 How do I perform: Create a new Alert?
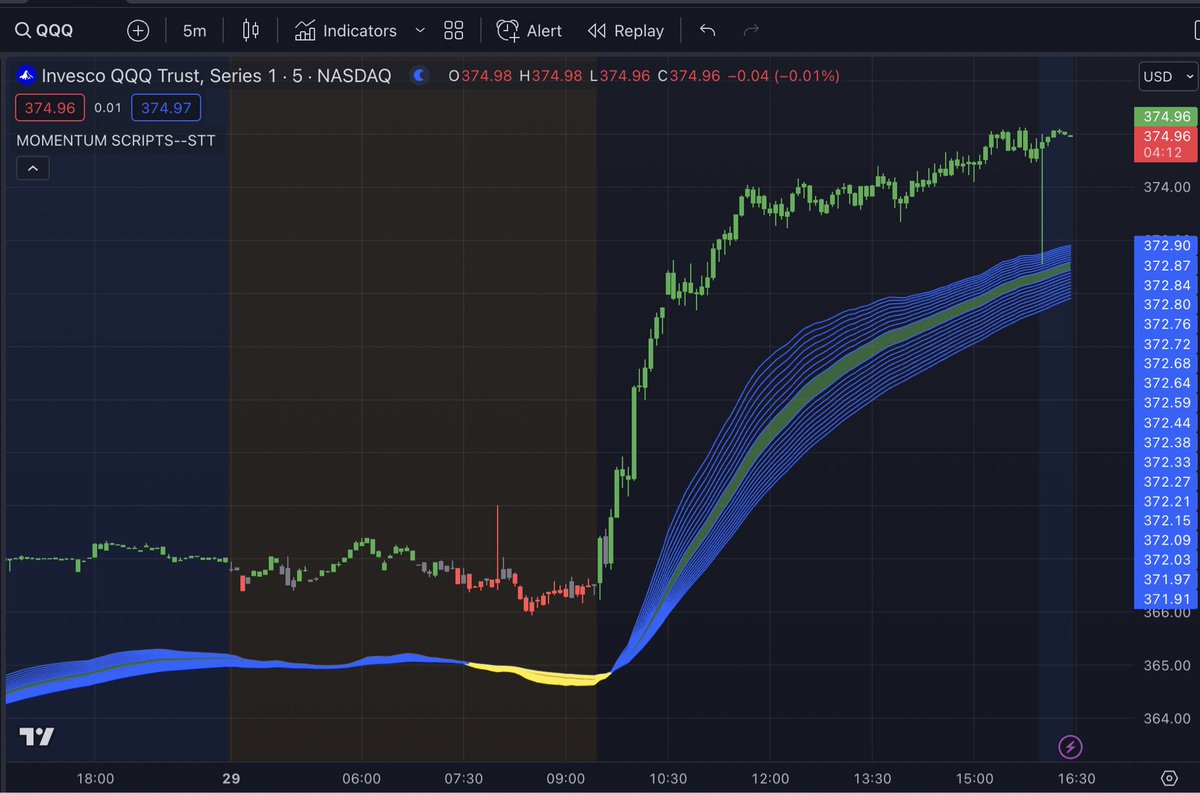pos(529,31)
